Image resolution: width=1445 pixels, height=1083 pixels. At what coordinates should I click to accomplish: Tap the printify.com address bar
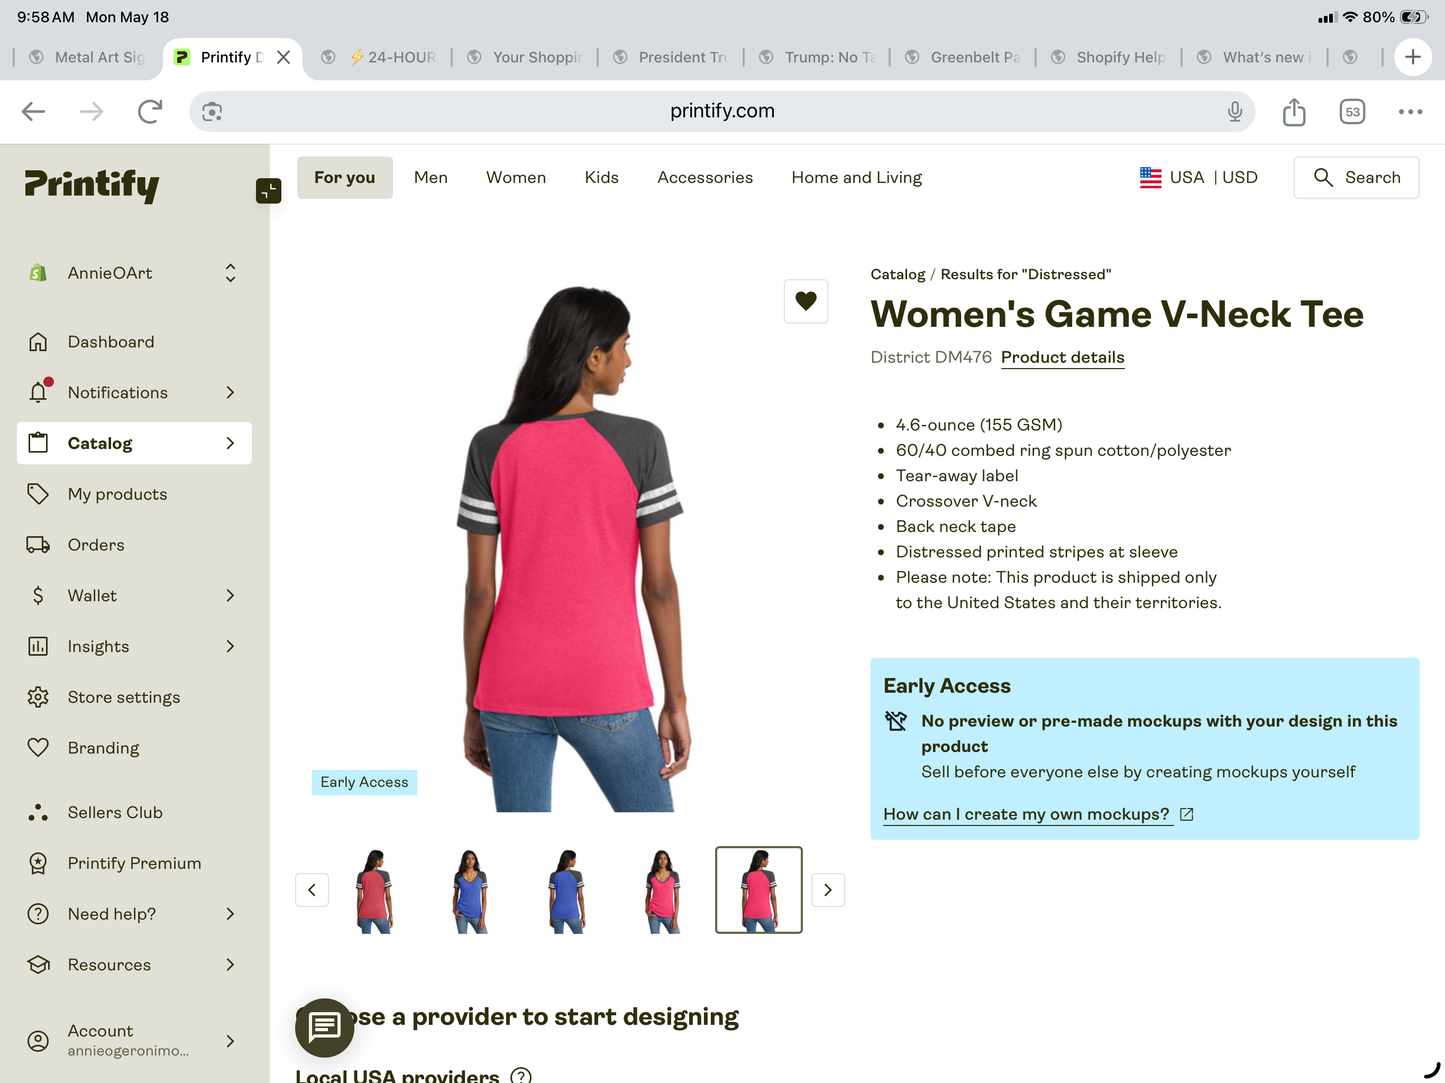(x=722, y=111)
